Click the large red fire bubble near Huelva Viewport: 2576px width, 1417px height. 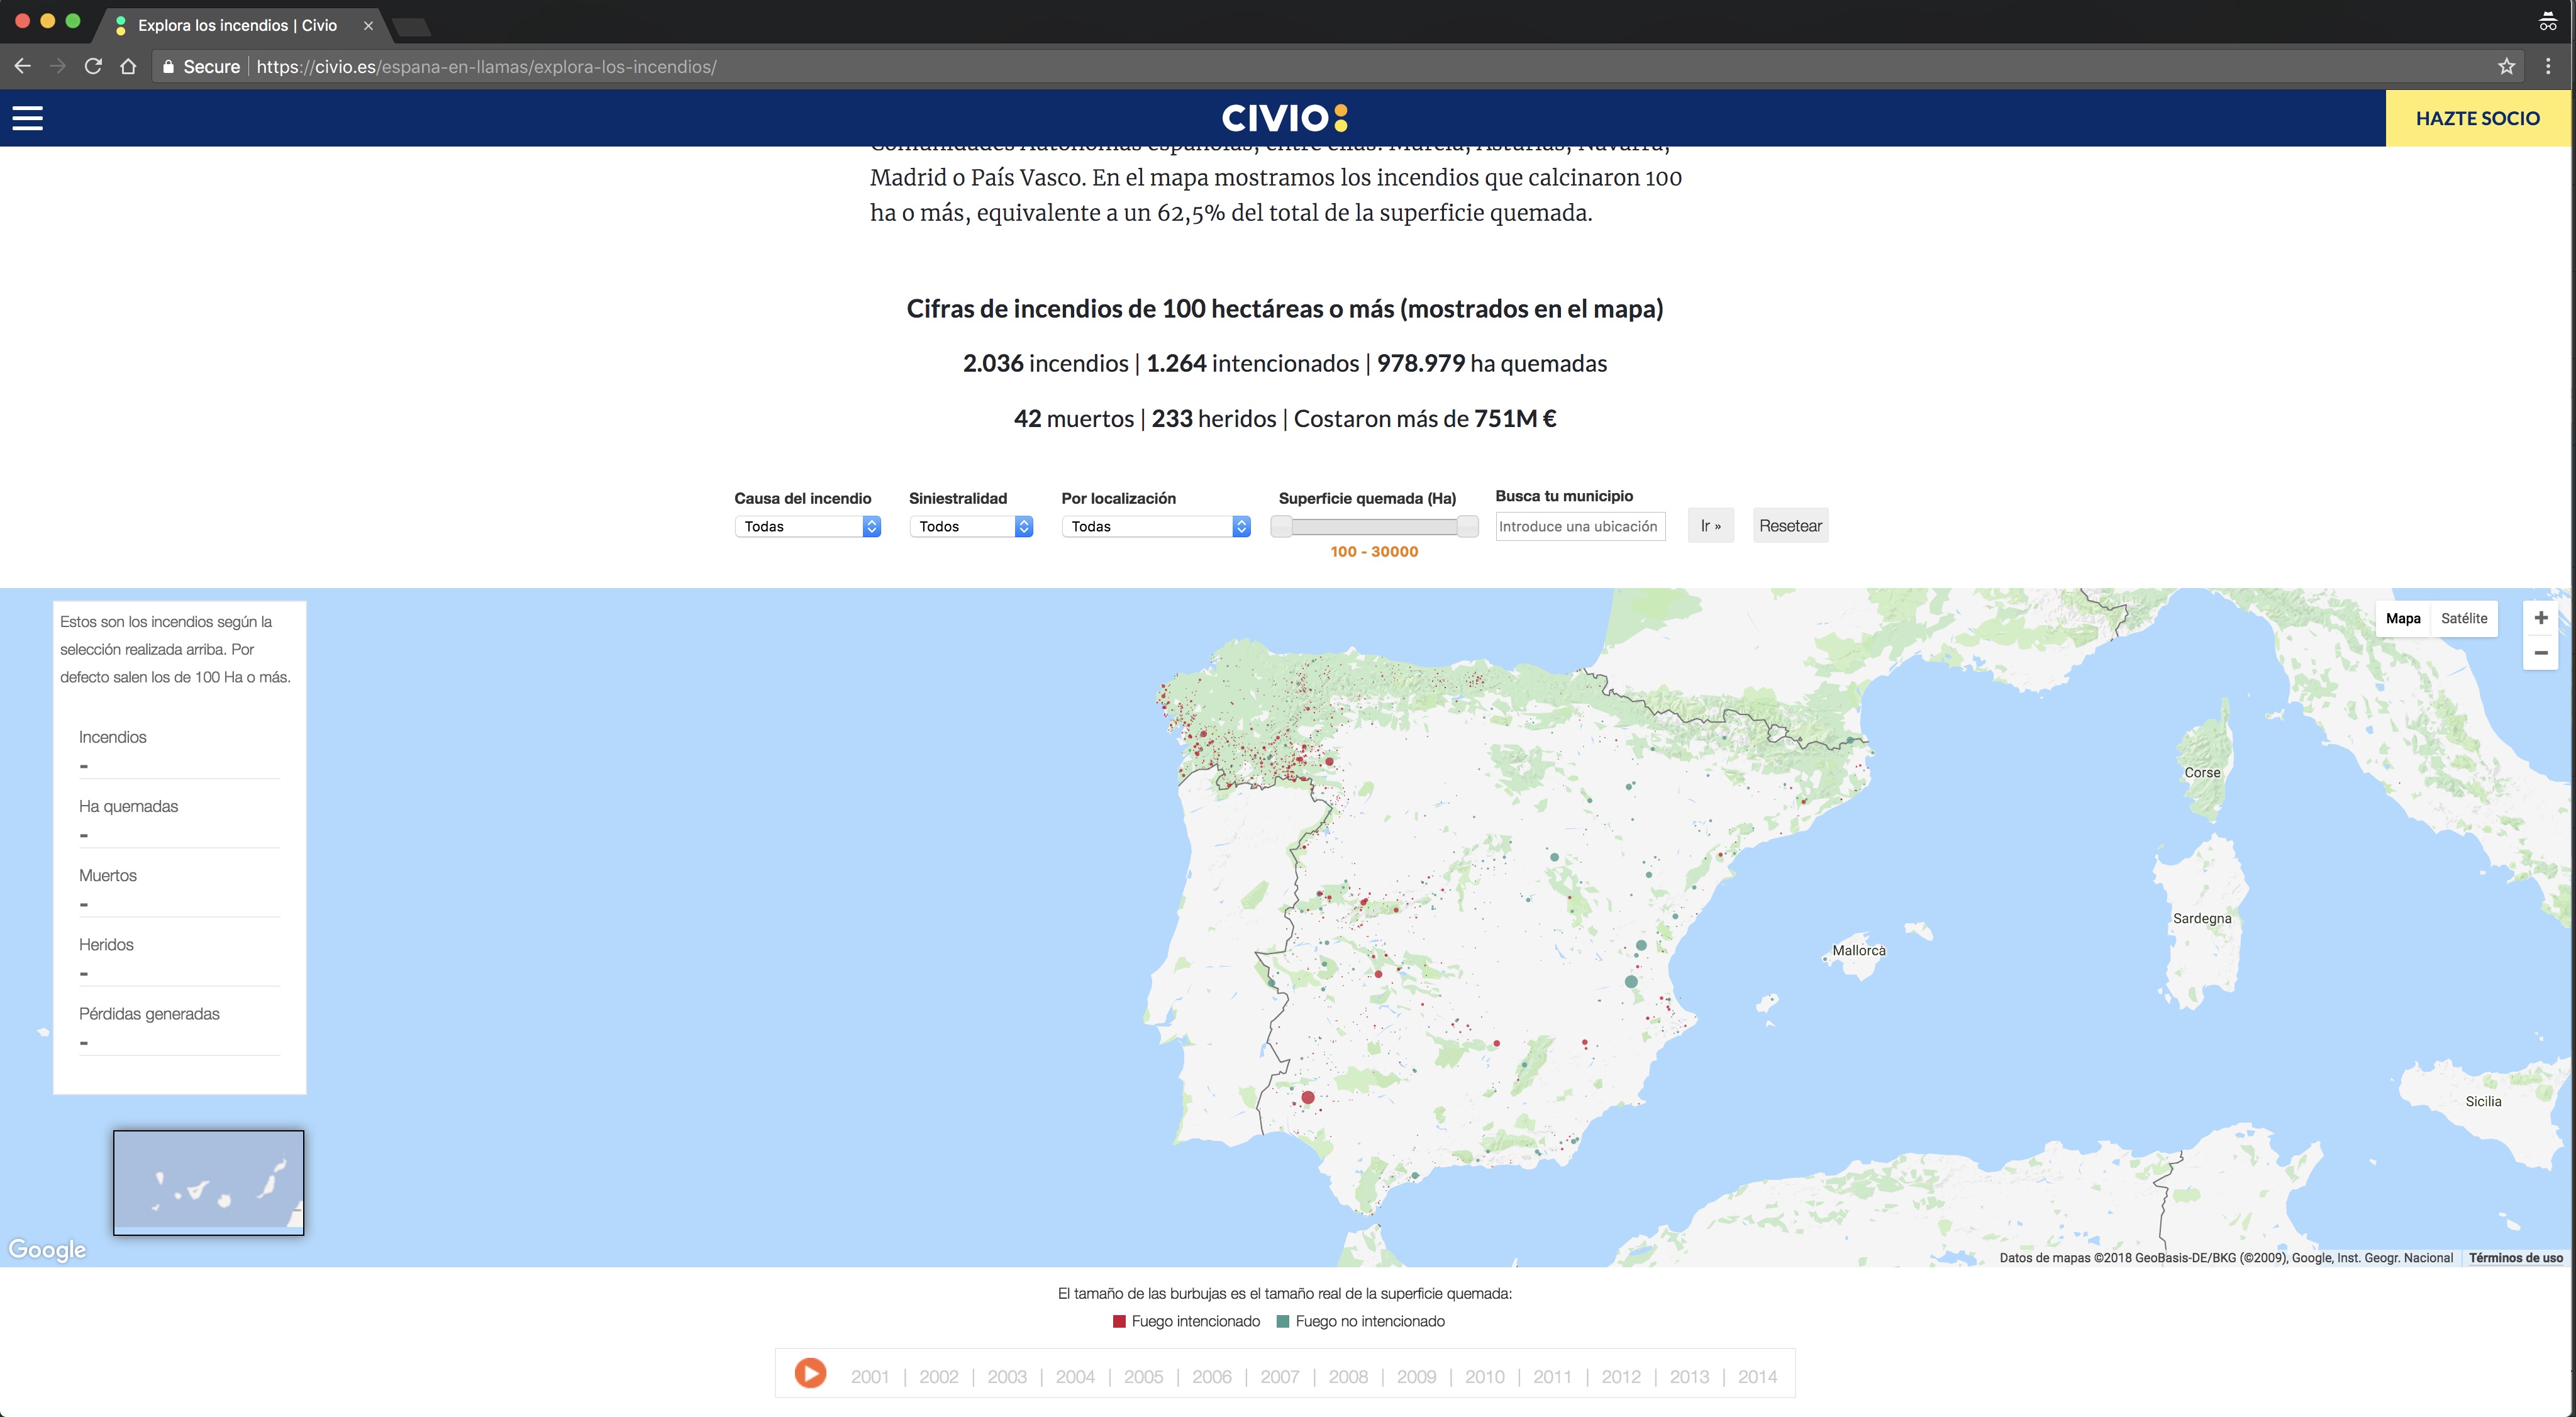click(1307, 1097)
